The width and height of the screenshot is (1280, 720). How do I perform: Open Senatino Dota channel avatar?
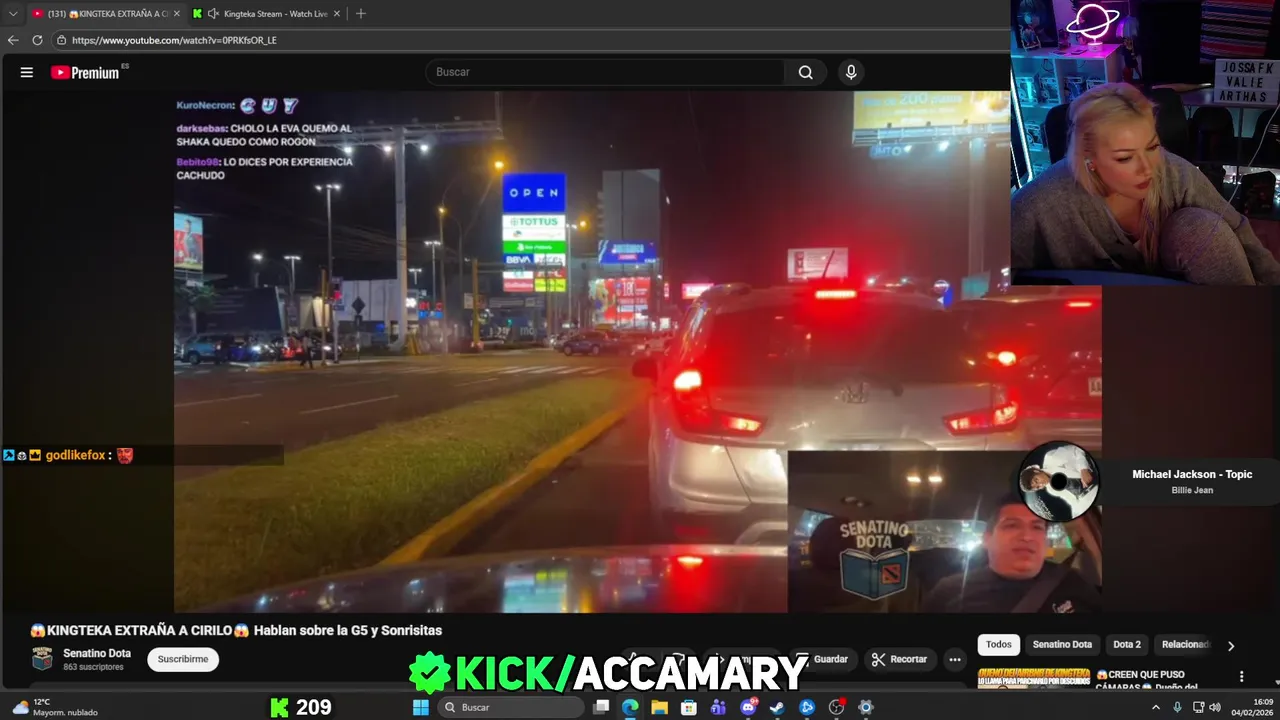coord(42,658)
